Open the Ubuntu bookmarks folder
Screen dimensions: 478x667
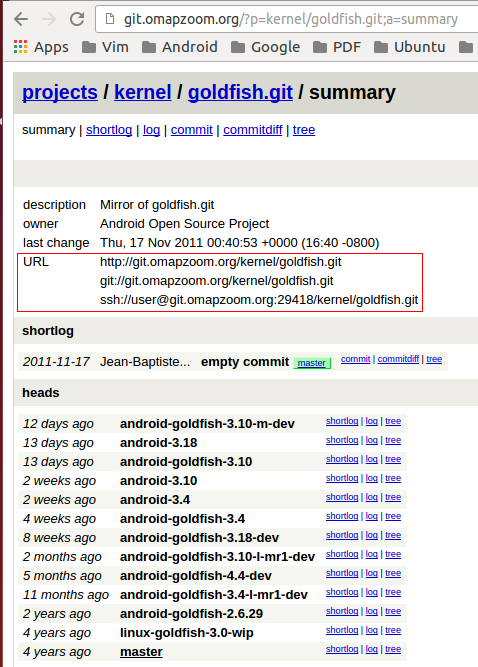pyautogui.click(x=410, y=47)
